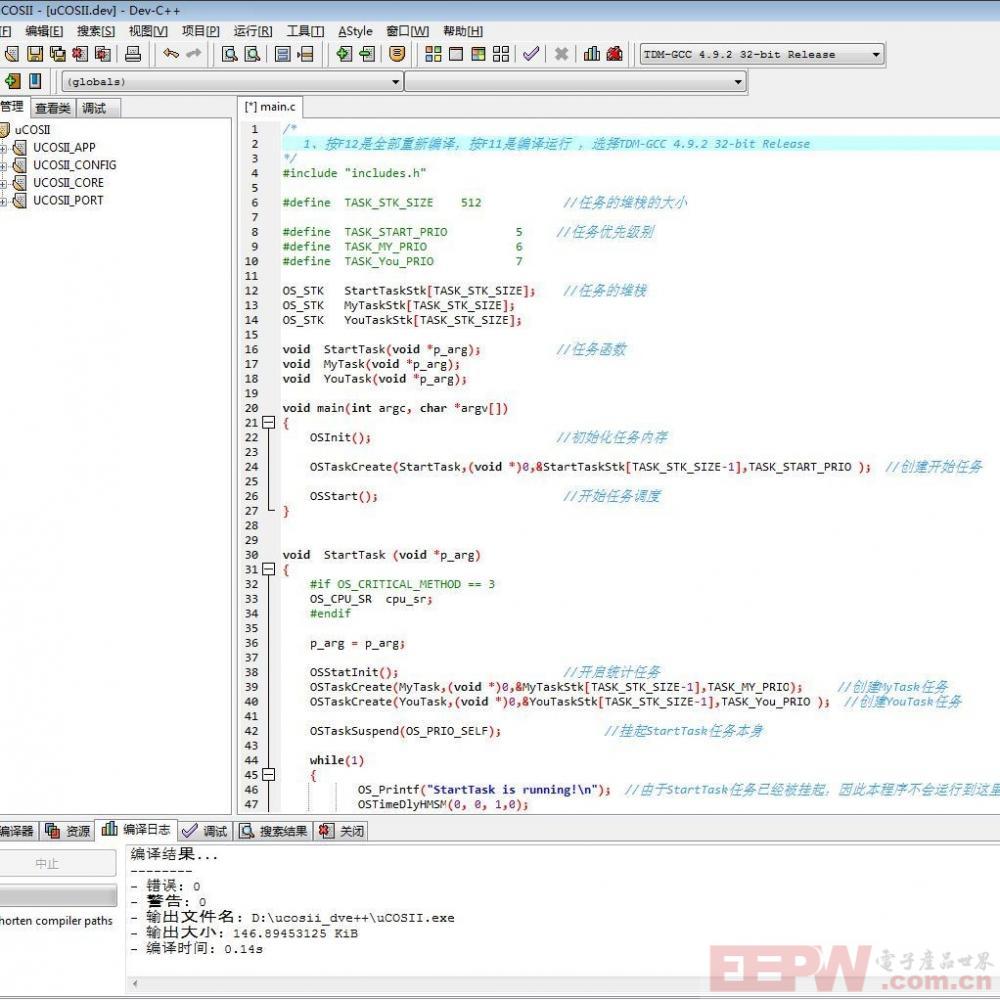The width and height of the screenshot is (1000, 1000).
Task: Collapse the main function fold at line 21
Action: tap(269, 423)
